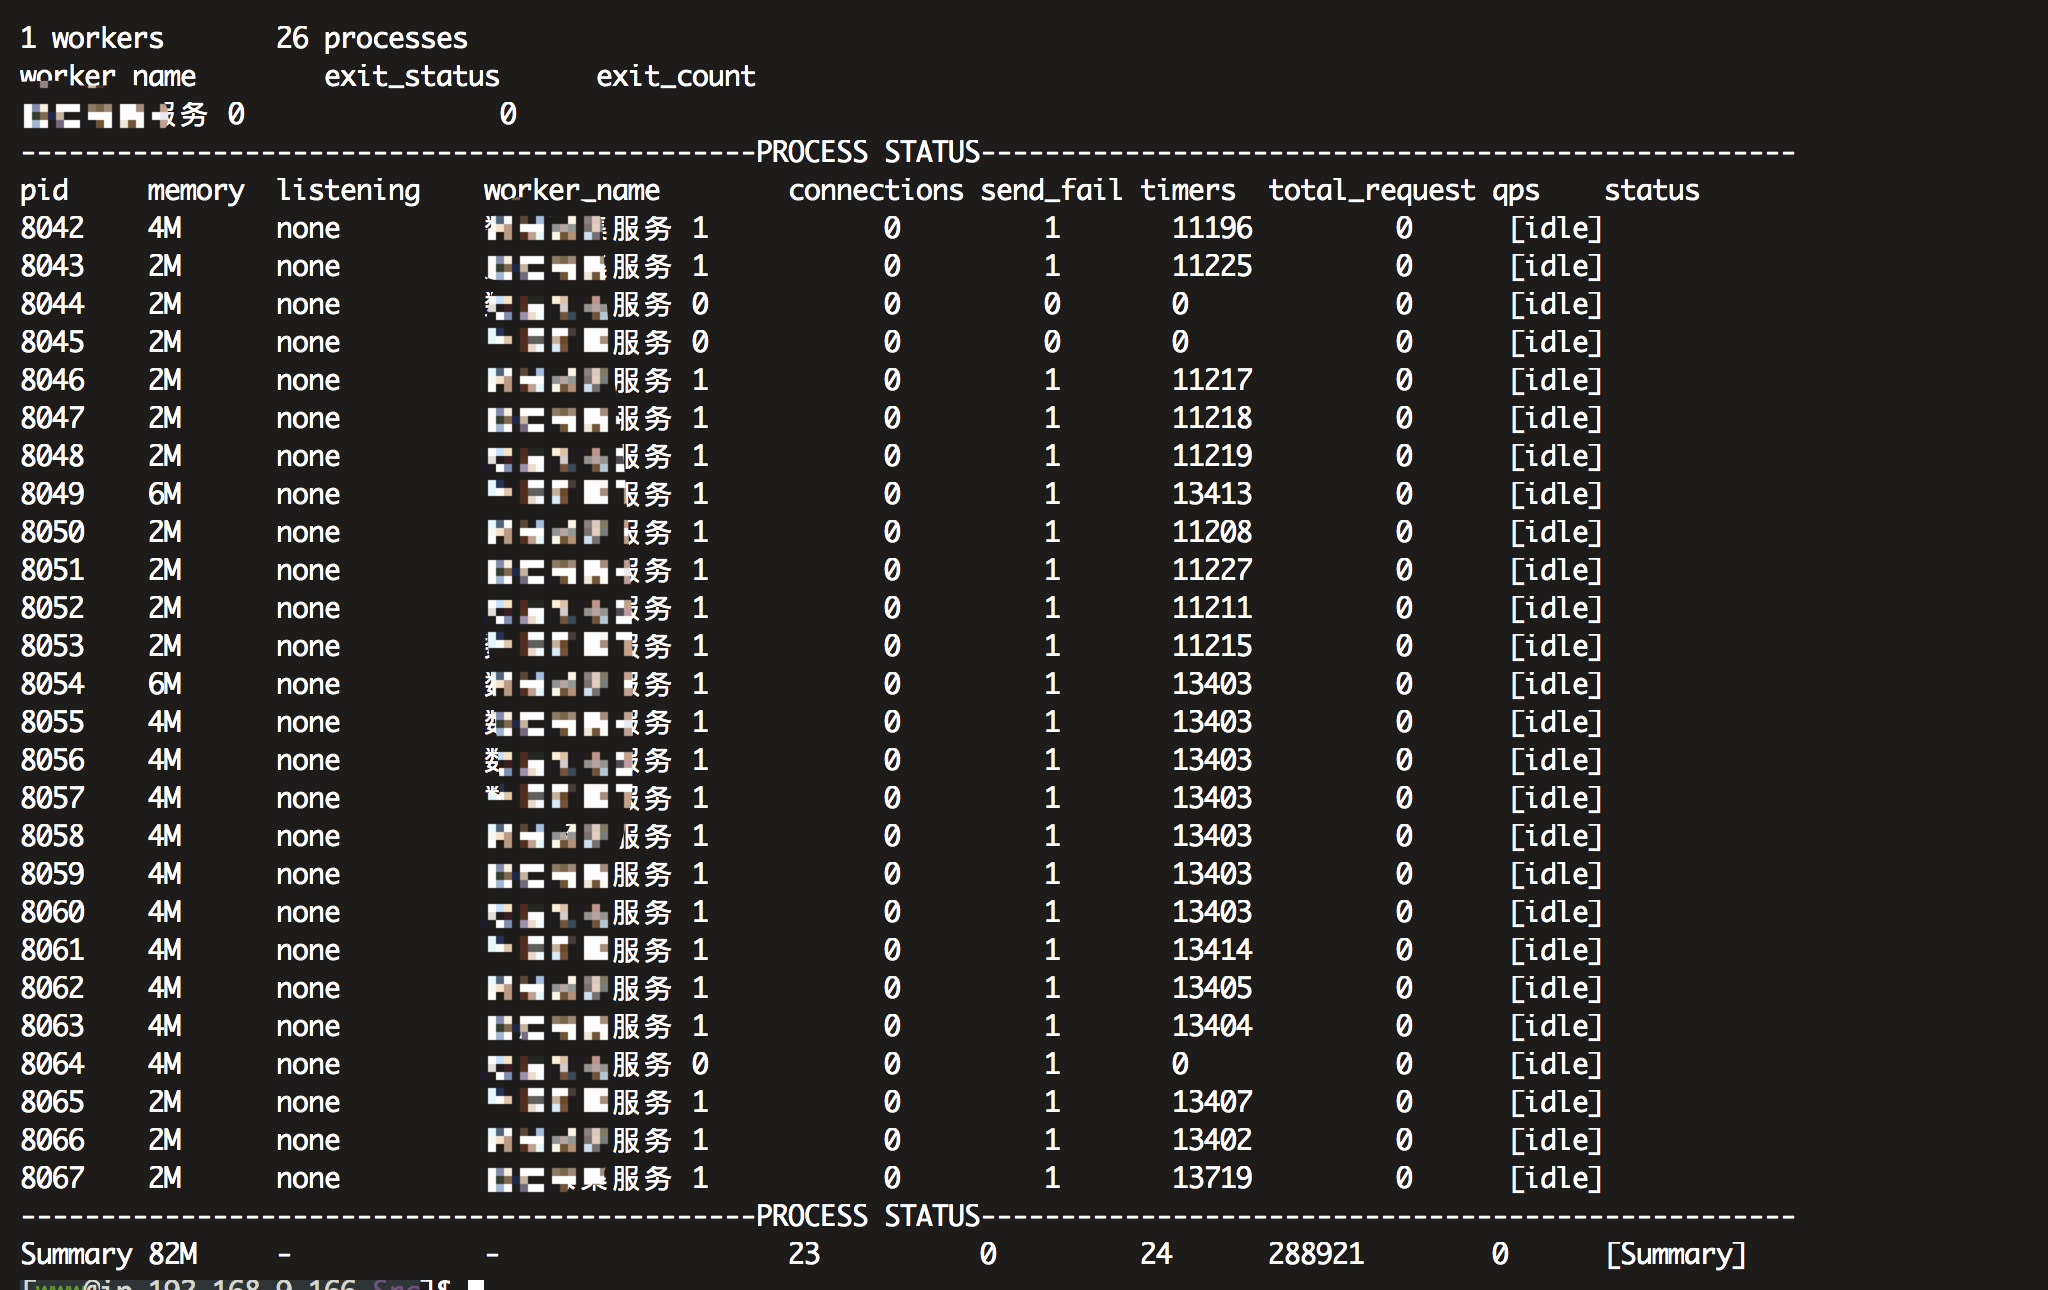The width and height of the screenshot is (2048, 1290).
Task: Click the total_request value 13407
Action: tap(1212, 1102)
